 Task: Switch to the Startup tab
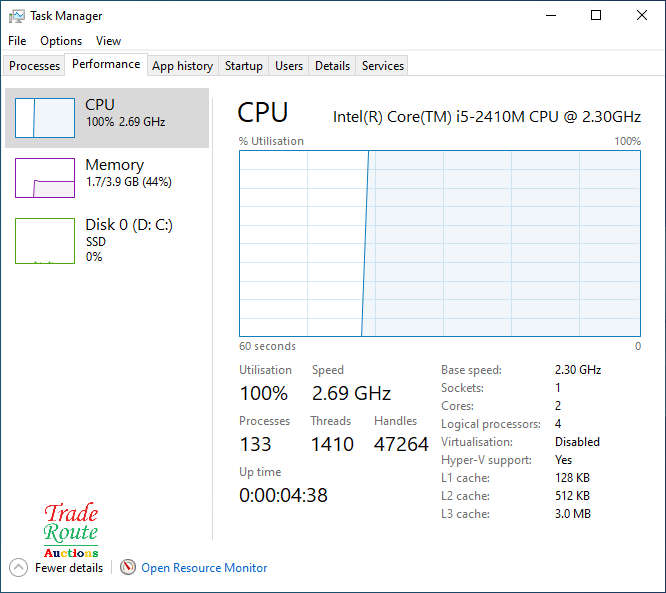pyautogui.click(x=244, y=66)
